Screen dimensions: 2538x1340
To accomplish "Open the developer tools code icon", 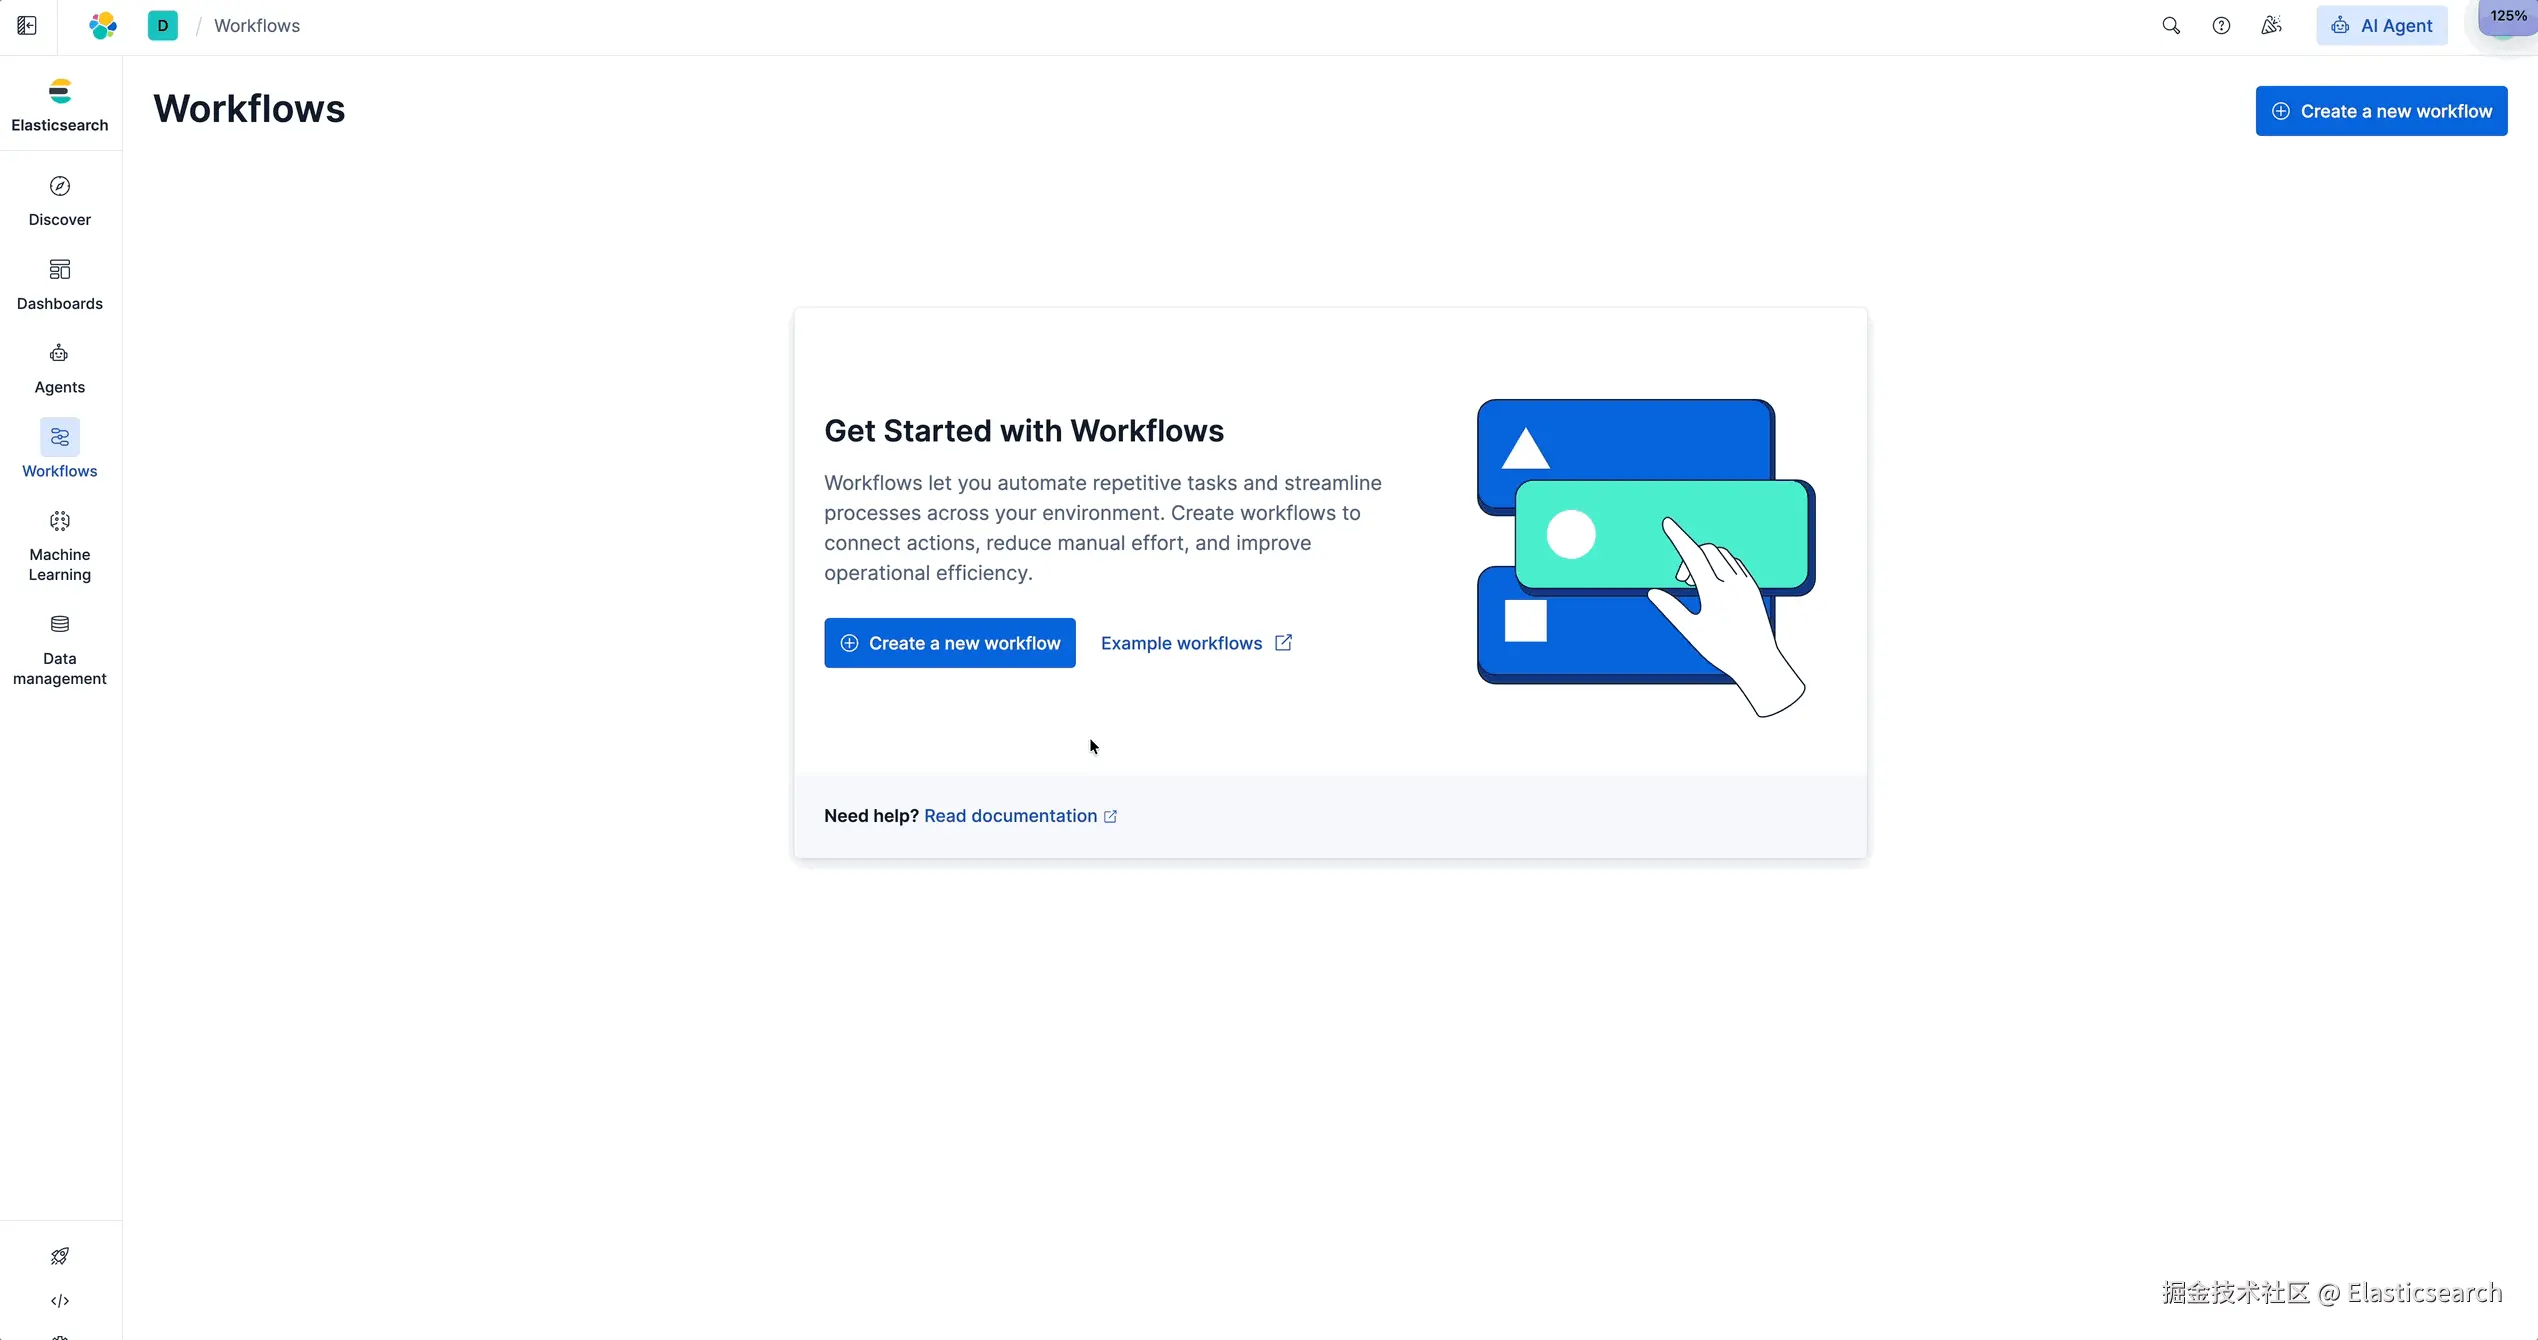I will [x=60, y=1301].
